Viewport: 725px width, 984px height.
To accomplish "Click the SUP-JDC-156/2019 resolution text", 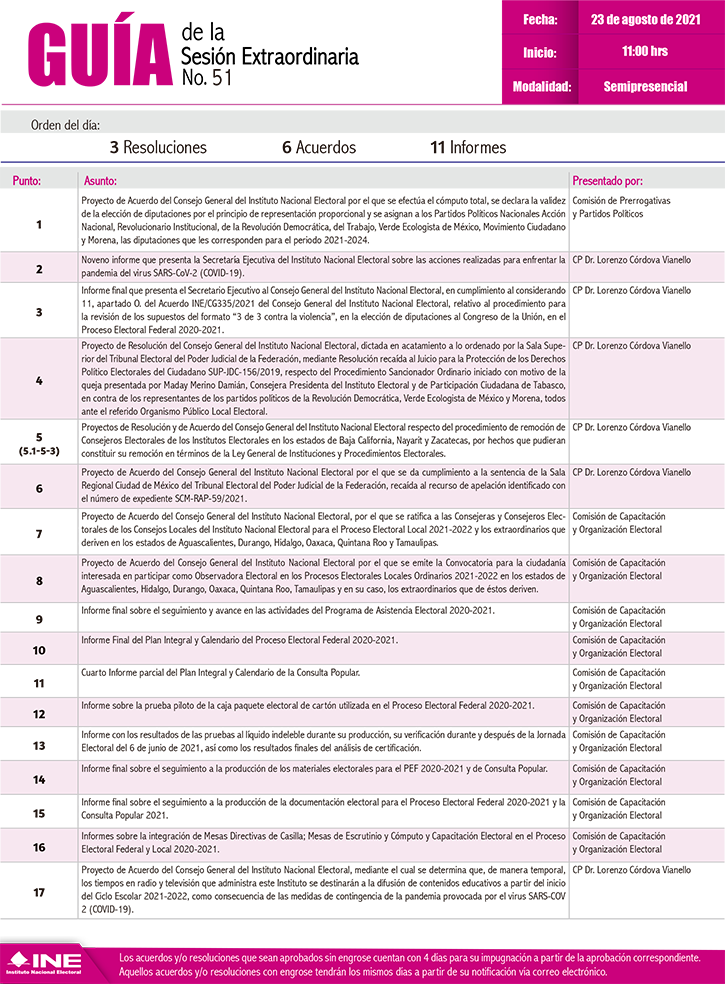I will (x=323, y=378).
